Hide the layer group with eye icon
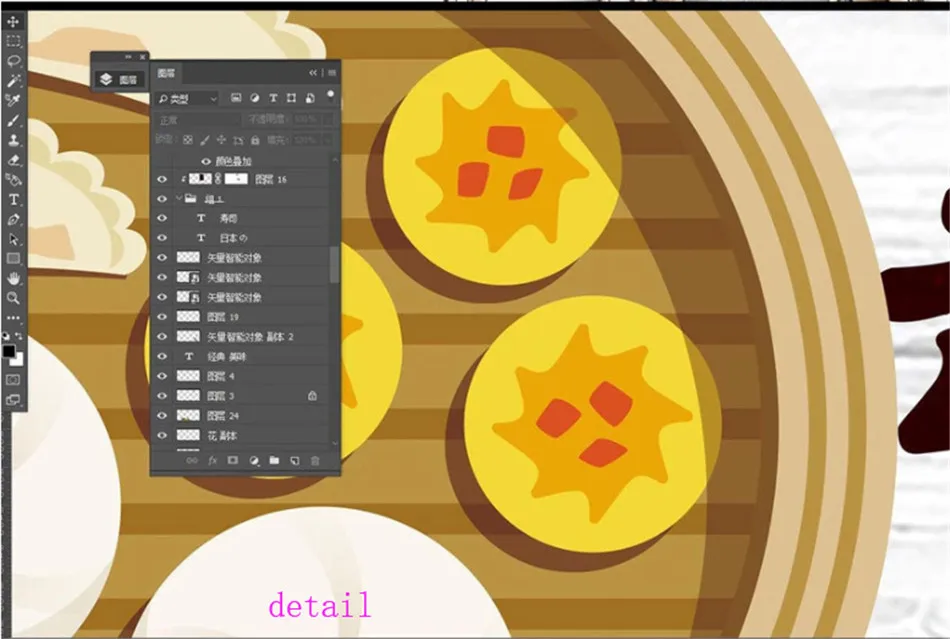Screen dimensions: 950x639 (162, 199)
